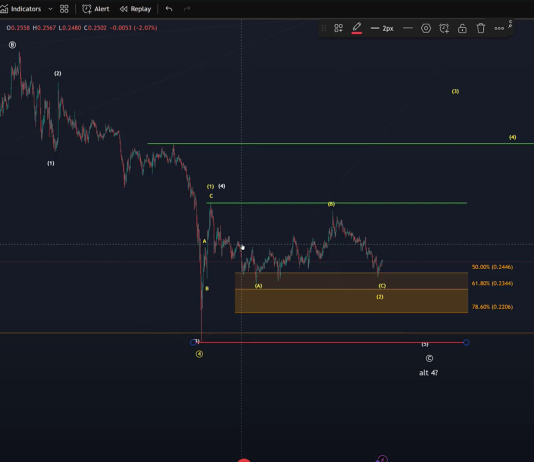
Task: Click the yellow (C) wave label
Action: [382, 286]
